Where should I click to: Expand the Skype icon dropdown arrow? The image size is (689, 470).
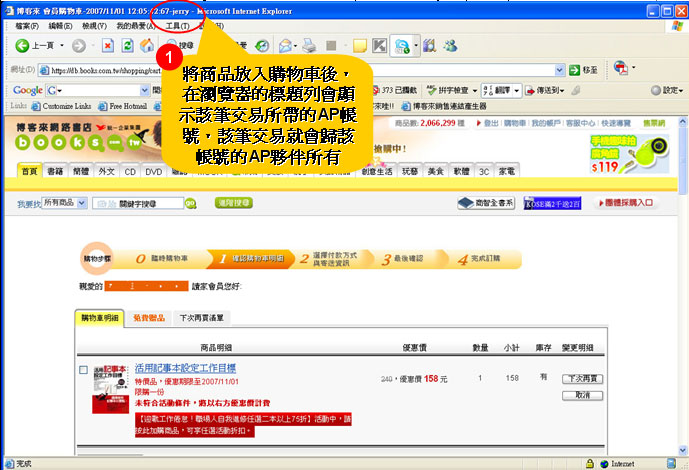(x=416, y=46)
